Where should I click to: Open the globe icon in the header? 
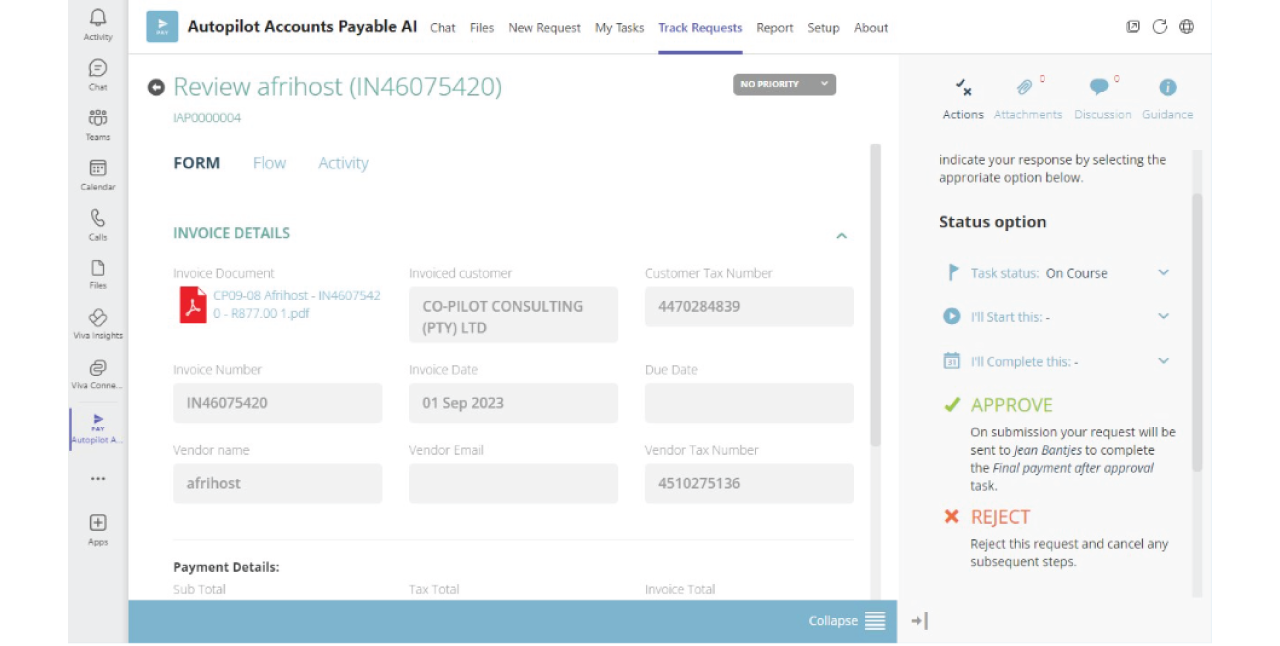1187,27
